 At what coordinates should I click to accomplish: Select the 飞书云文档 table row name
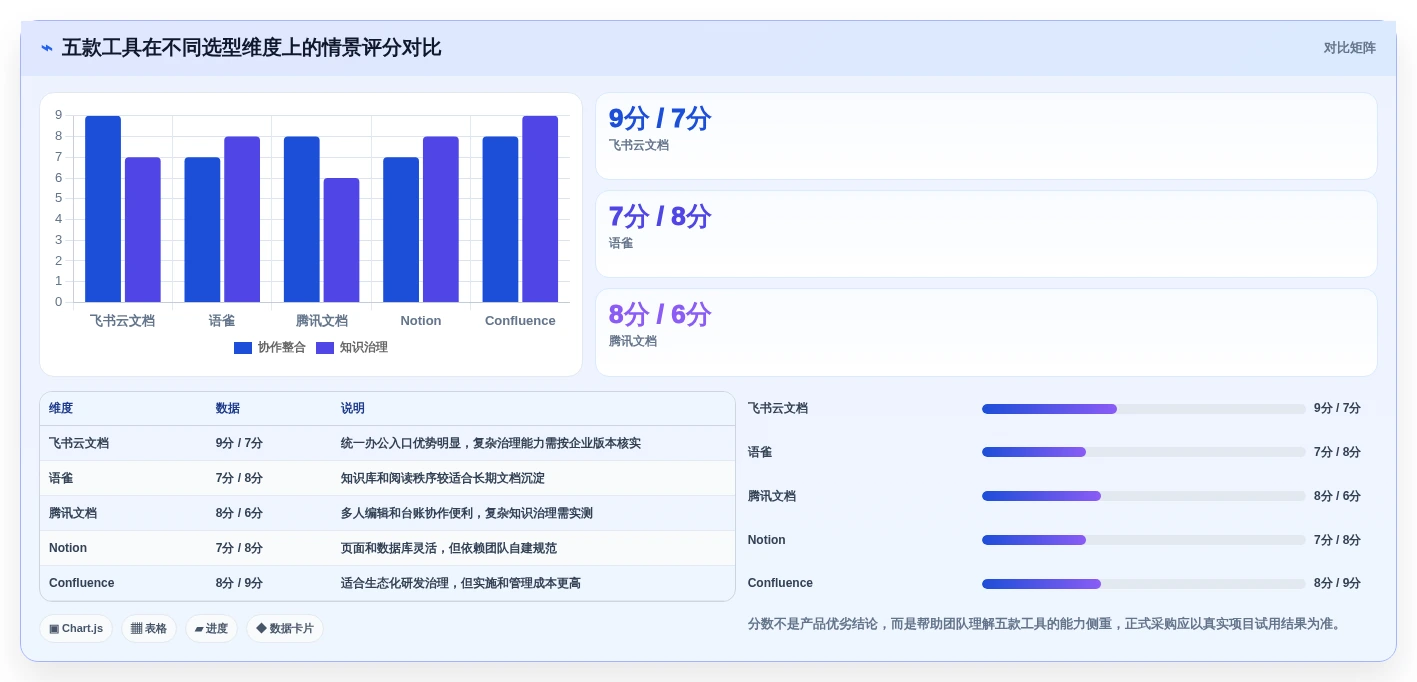pyautogui.click(x=79, y=444)
